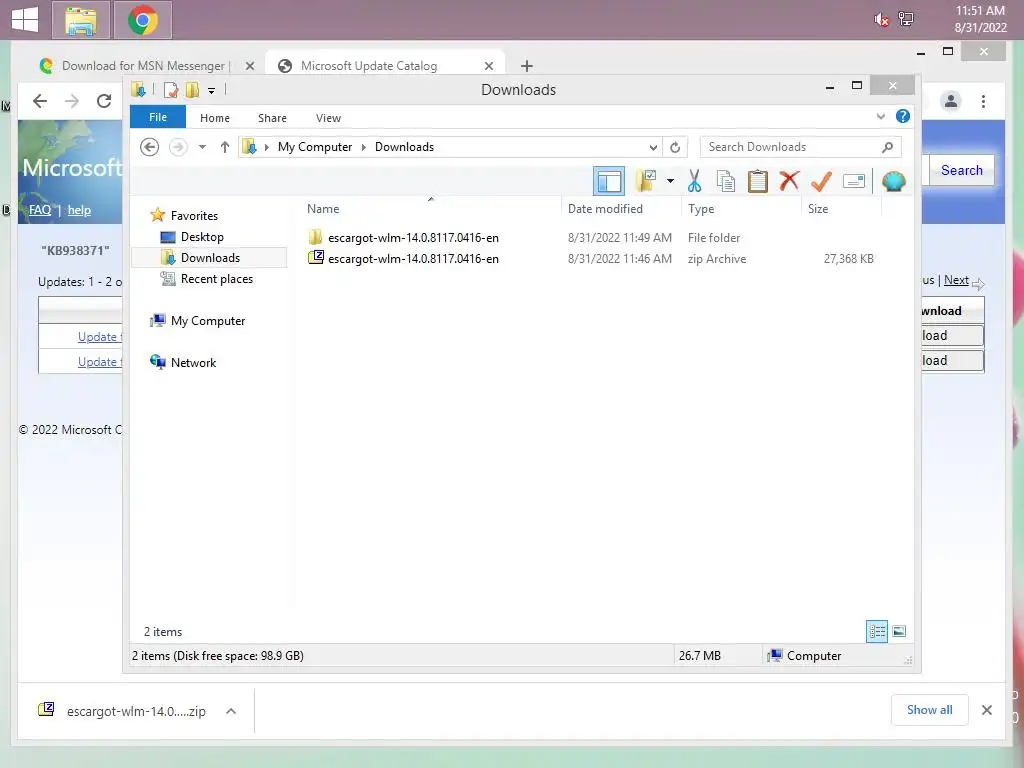Viewport: 1024px width, 768px height.
Task: Click the Next link in catalog results
Action: 956,280
